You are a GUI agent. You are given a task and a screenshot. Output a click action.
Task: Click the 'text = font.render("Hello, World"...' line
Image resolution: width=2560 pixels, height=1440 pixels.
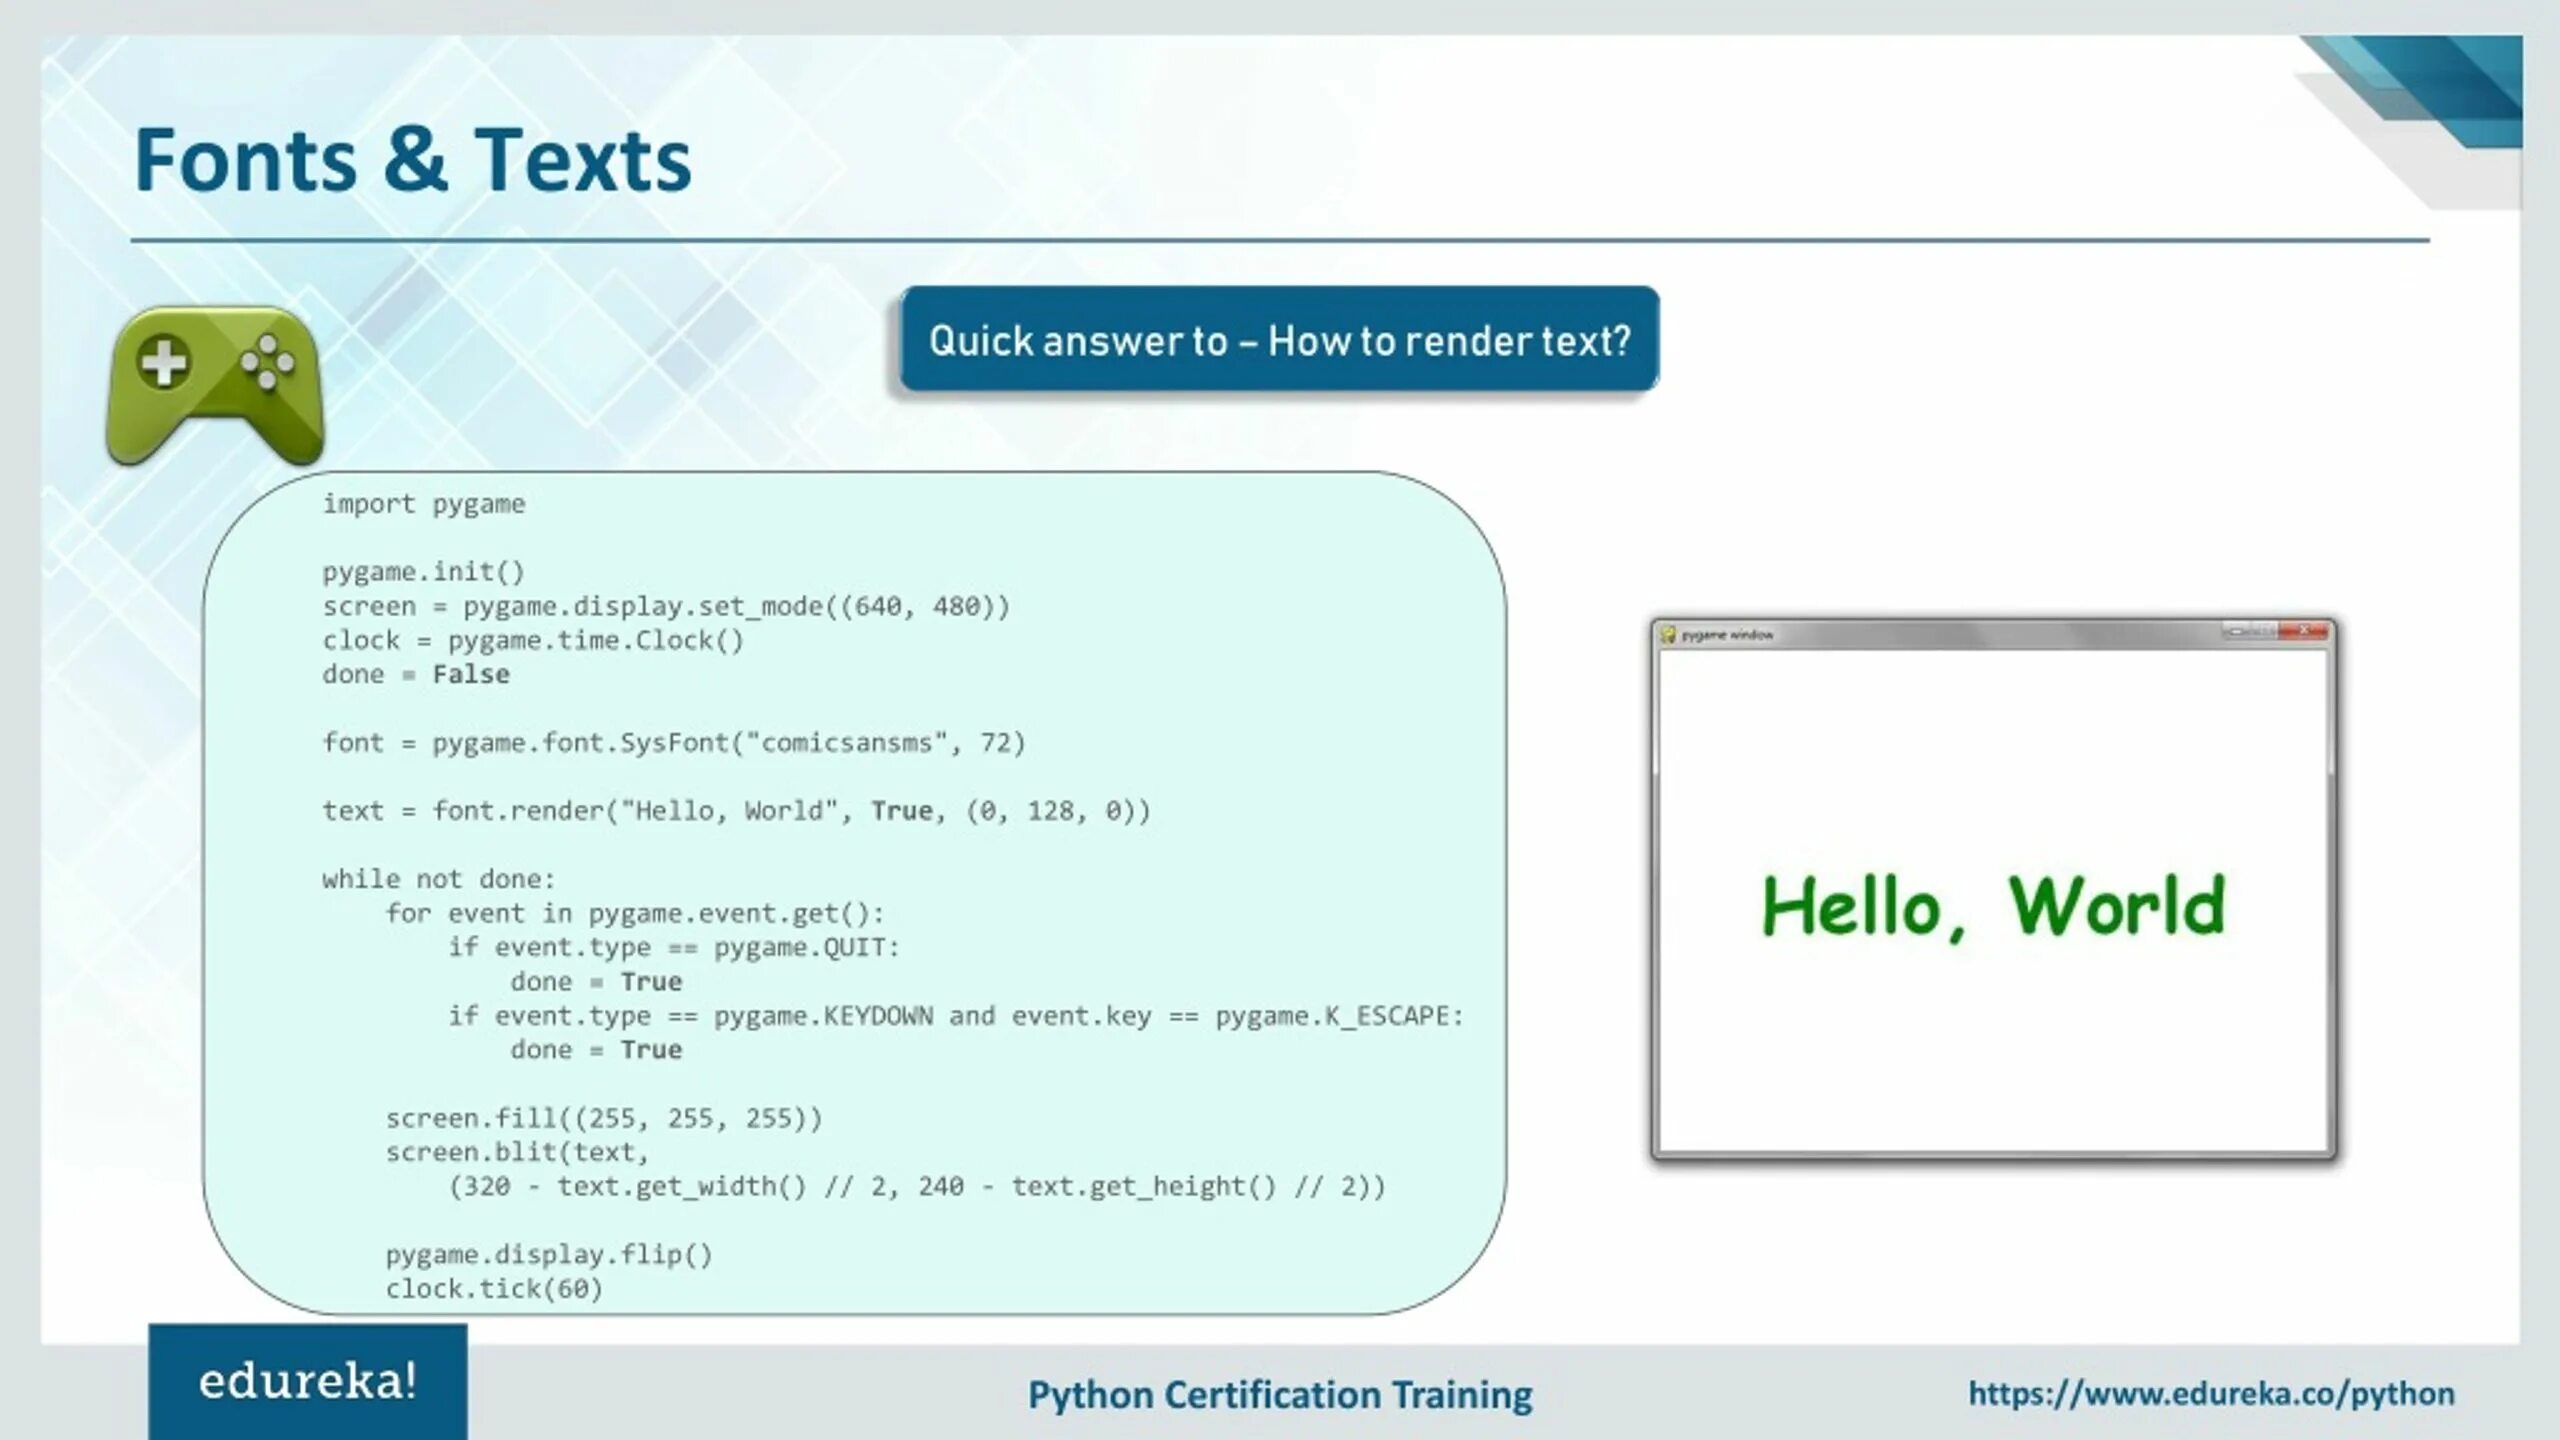(x=737, y=811)
